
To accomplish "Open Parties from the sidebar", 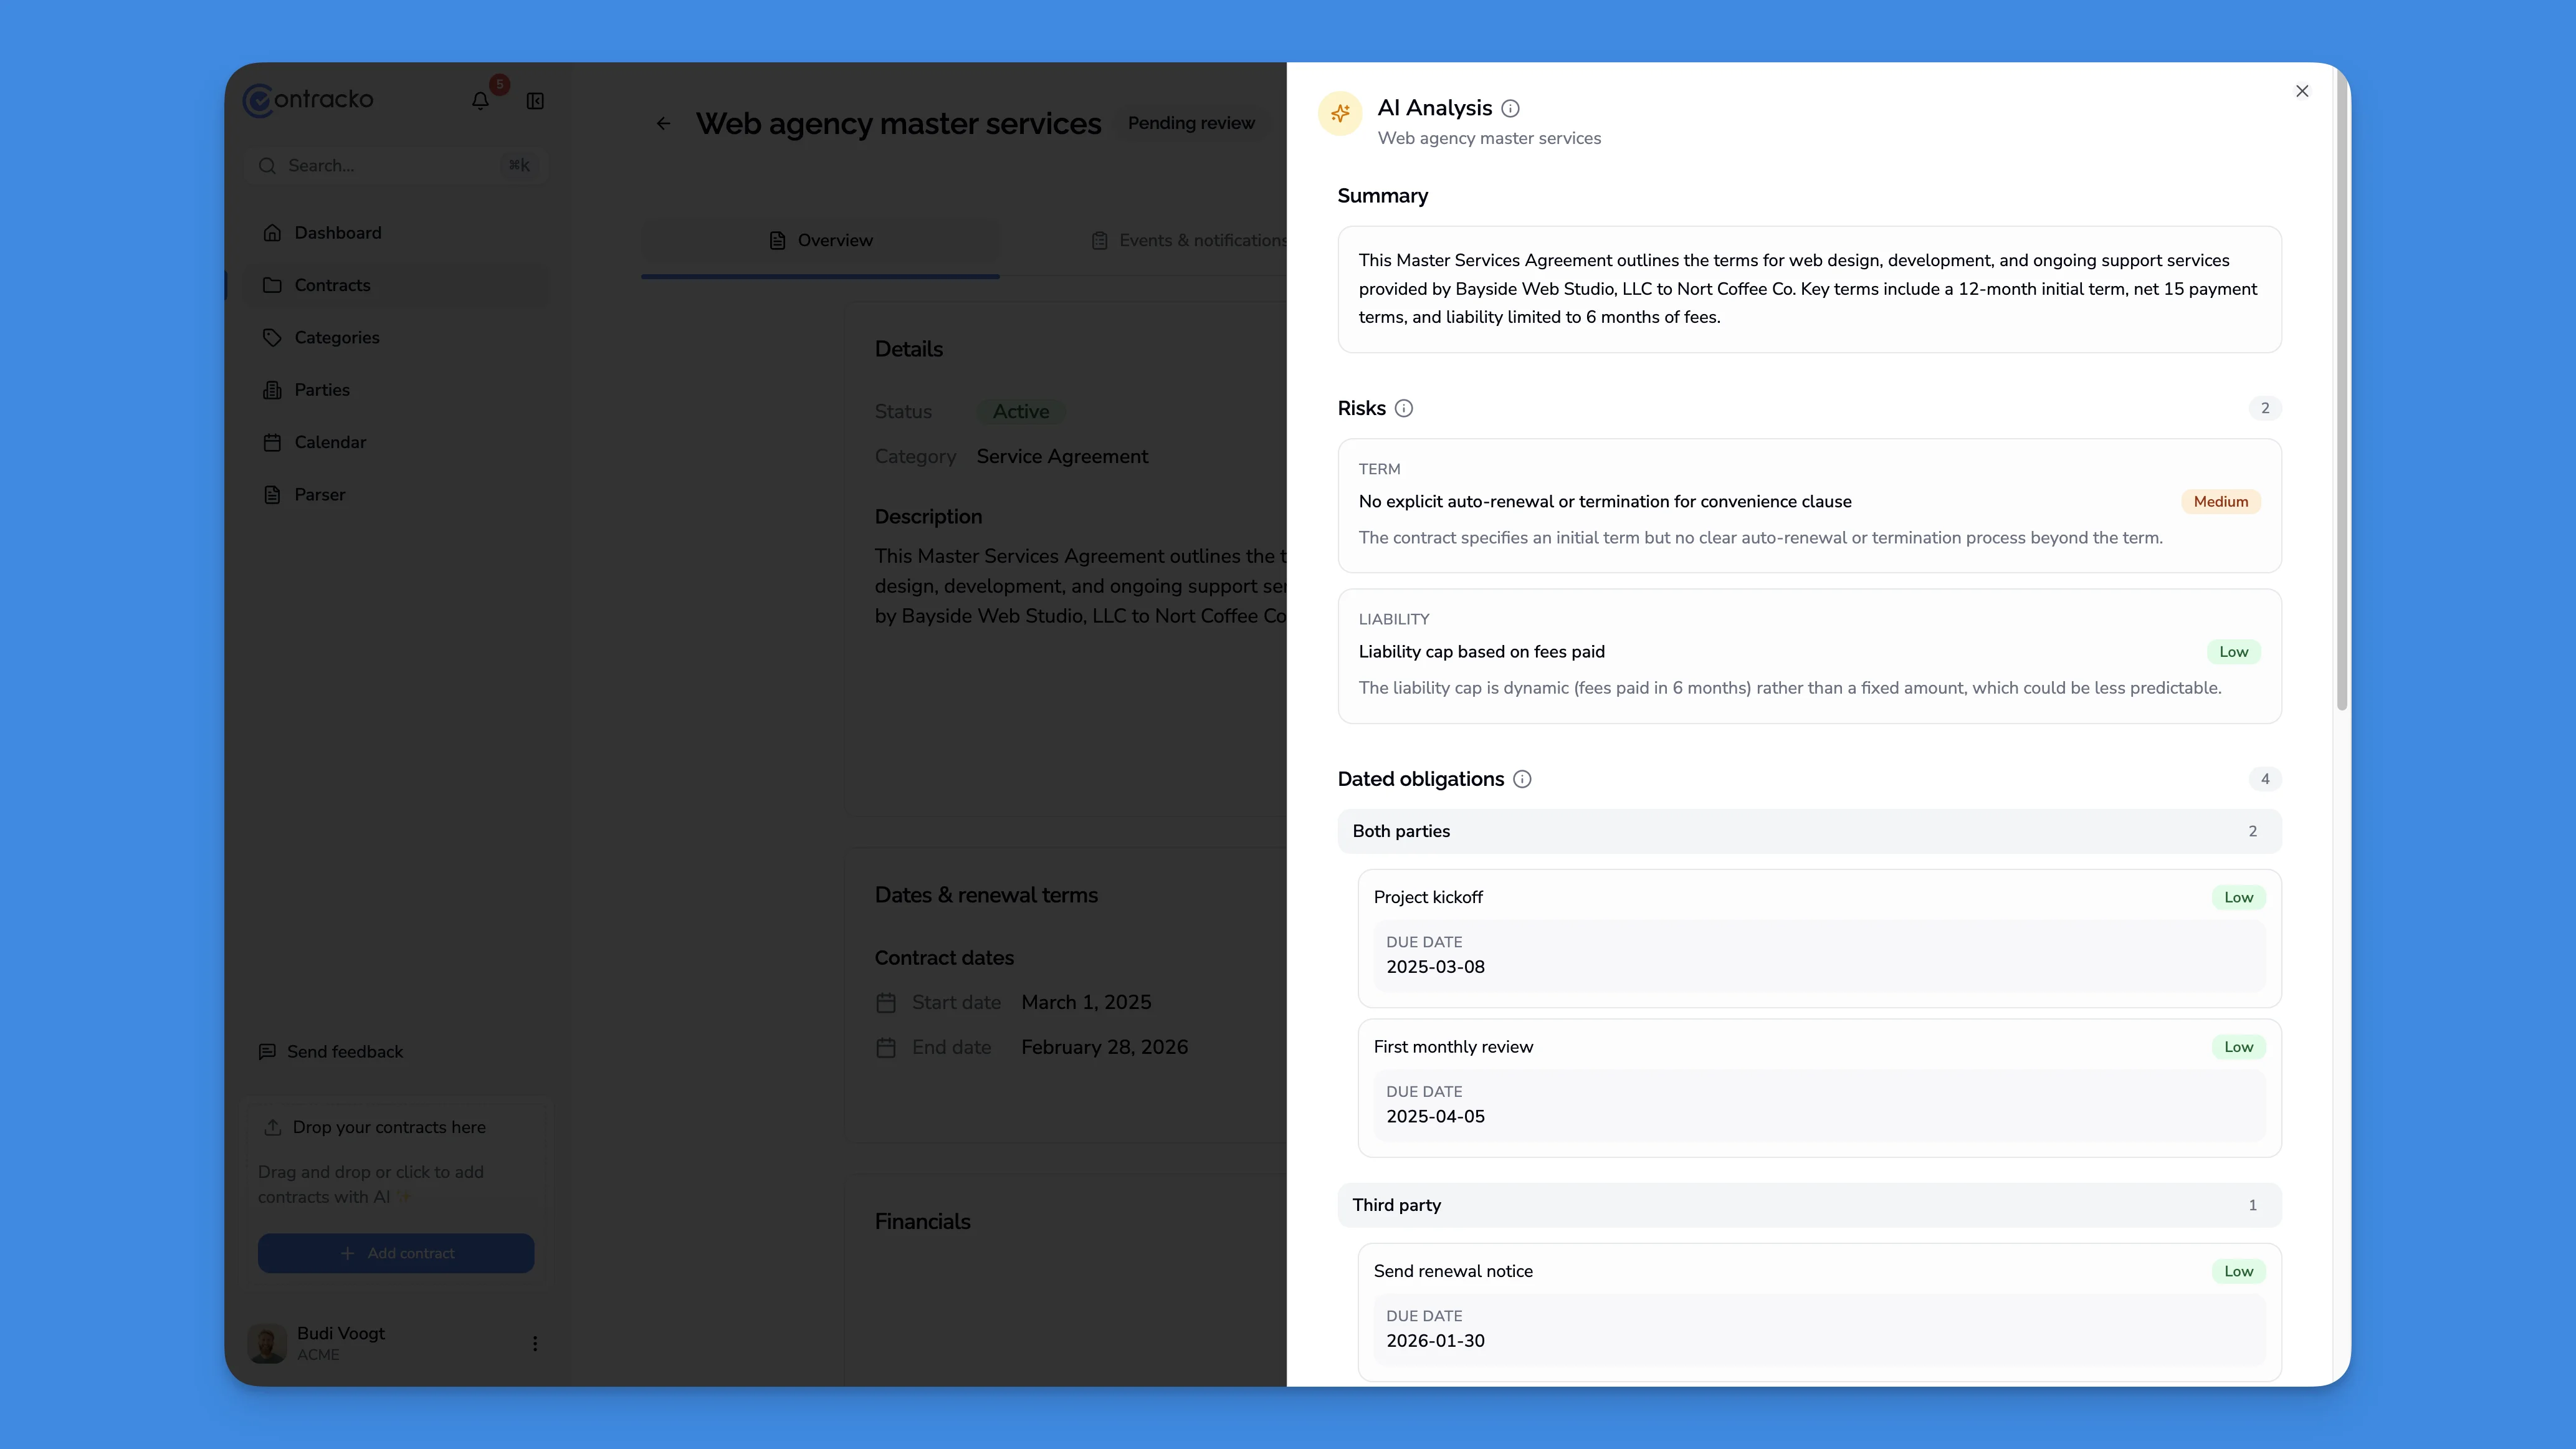I will pyautogui.click(x=321, y=389).
